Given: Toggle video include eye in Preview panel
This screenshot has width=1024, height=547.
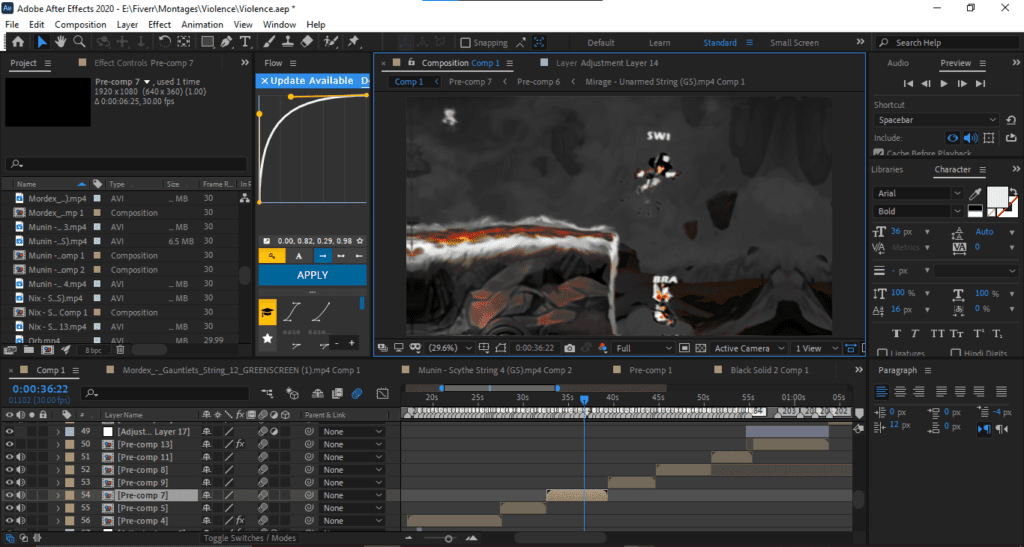Looking at the screenshot, I should pos(953,138).
